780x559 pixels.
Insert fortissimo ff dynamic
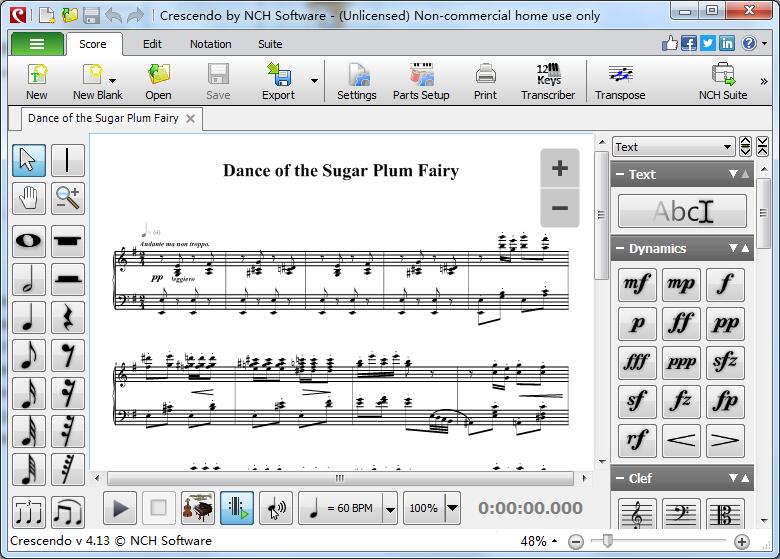681,324
